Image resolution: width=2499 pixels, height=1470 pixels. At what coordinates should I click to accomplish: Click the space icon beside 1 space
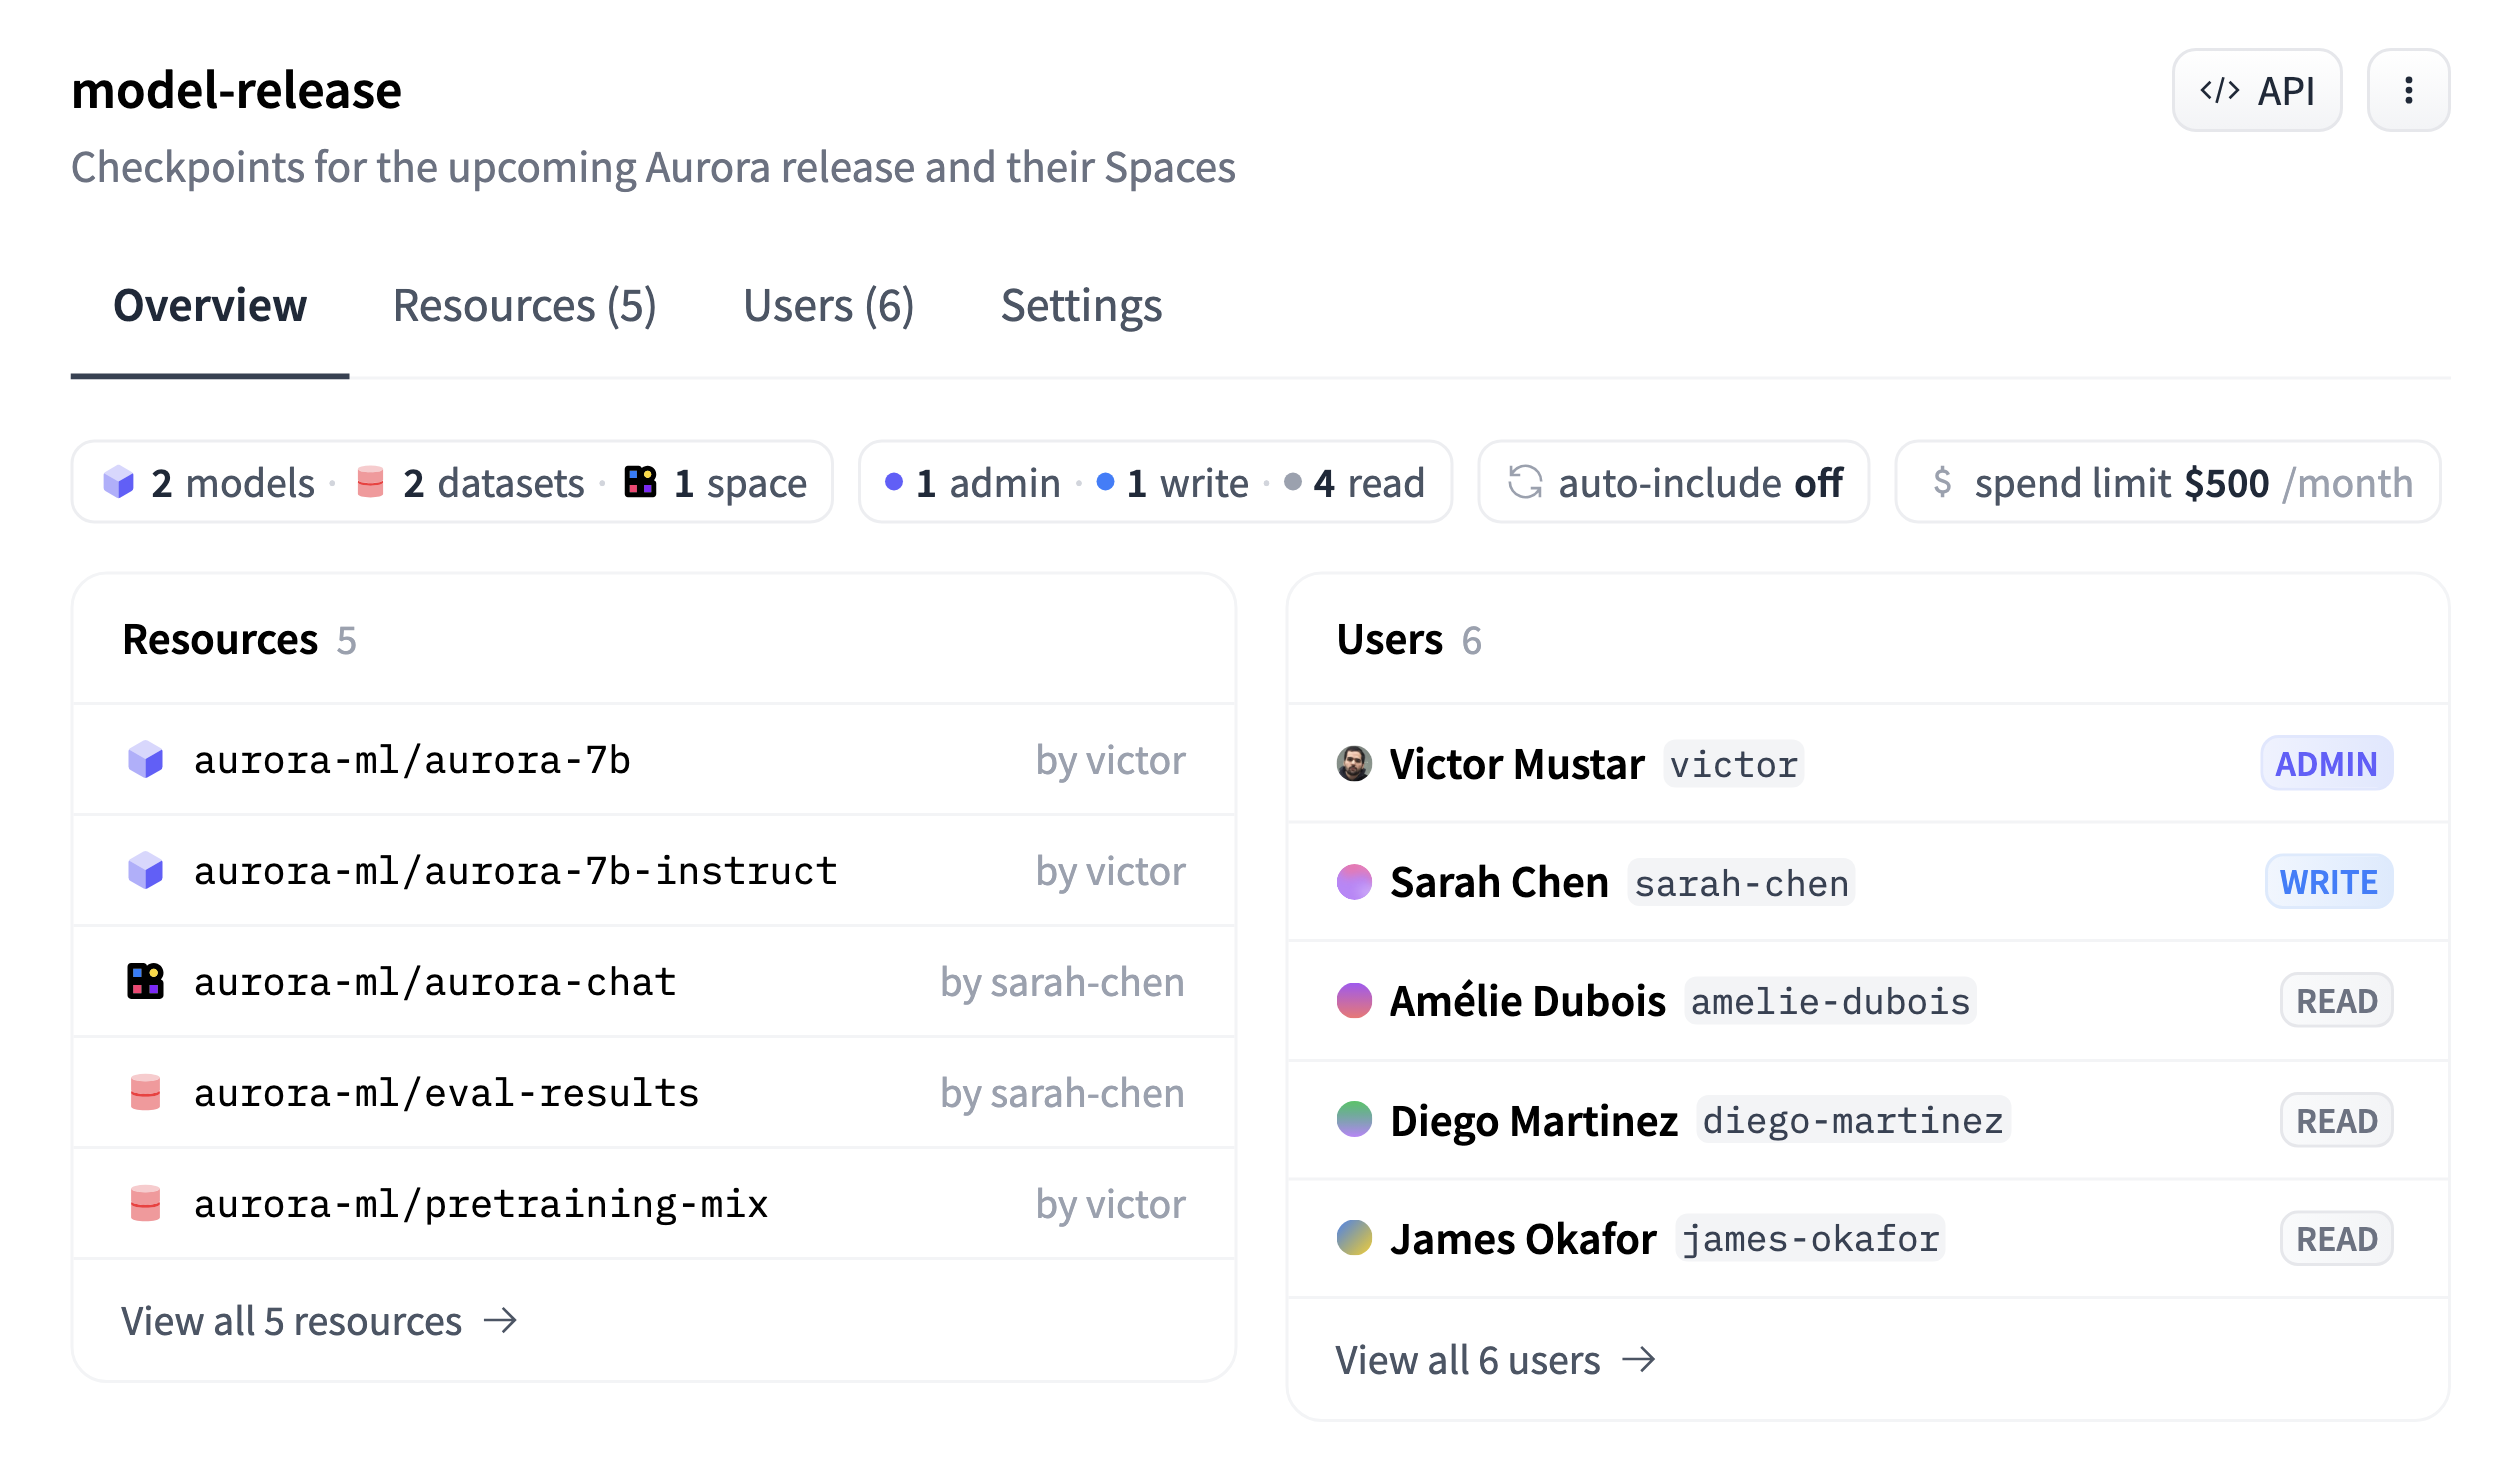point(640,482)
